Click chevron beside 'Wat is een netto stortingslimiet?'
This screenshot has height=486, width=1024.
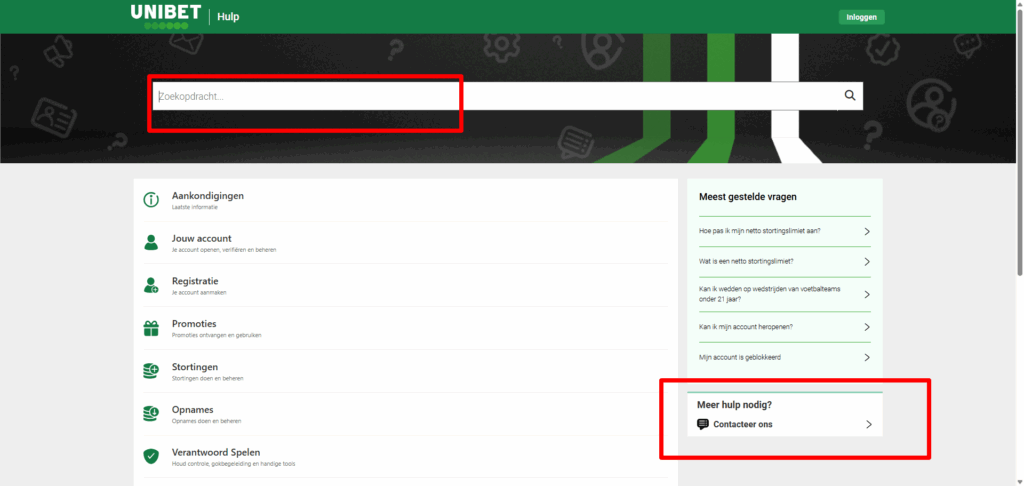(x=867, y=261)
